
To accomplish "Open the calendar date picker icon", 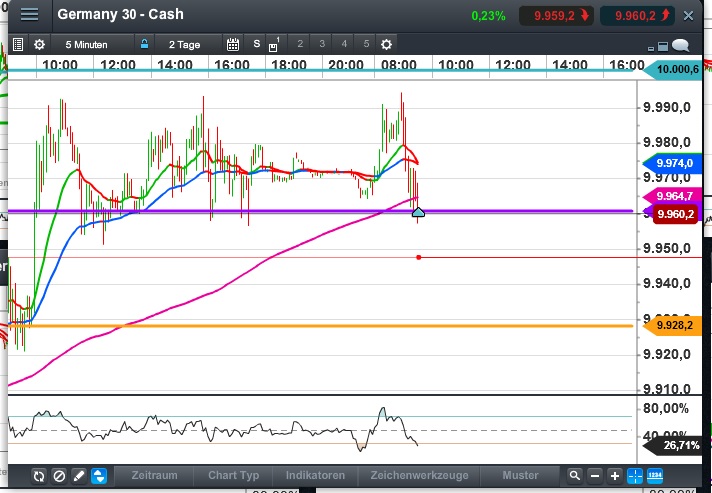I will (233, 44).
